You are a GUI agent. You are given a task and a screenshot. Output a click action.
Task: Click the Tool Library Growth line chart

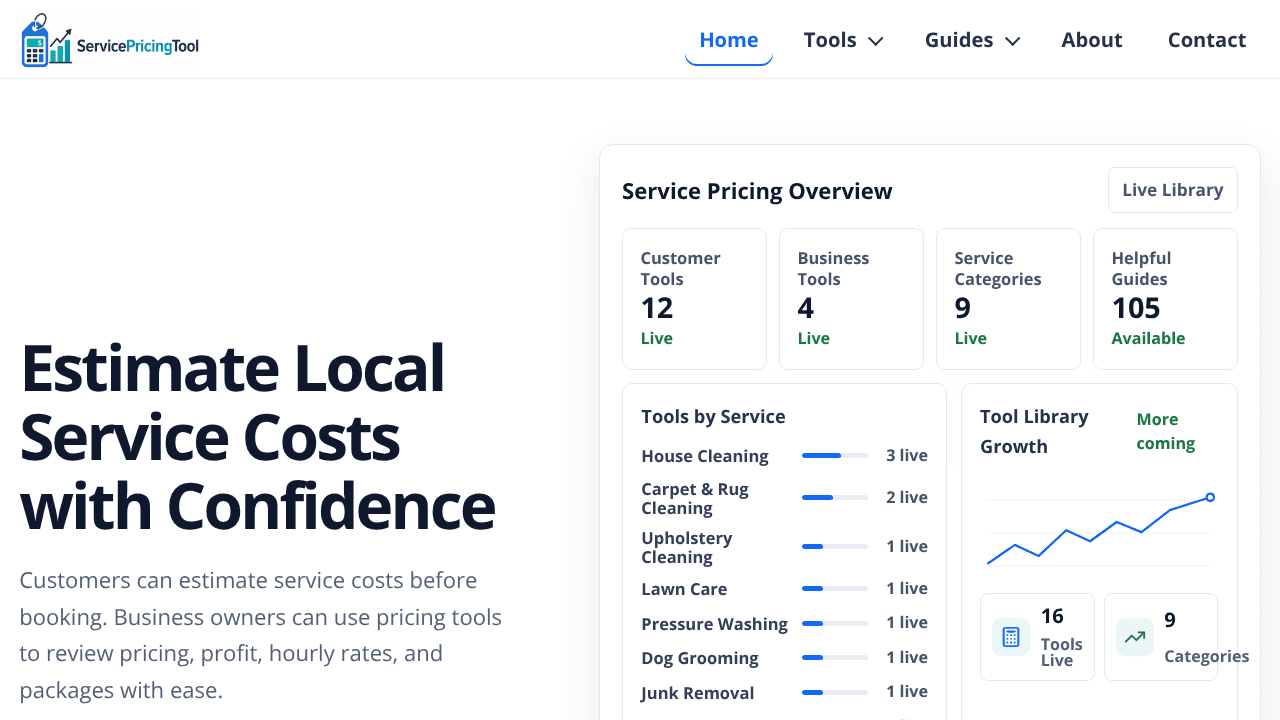click(1099, 530)
